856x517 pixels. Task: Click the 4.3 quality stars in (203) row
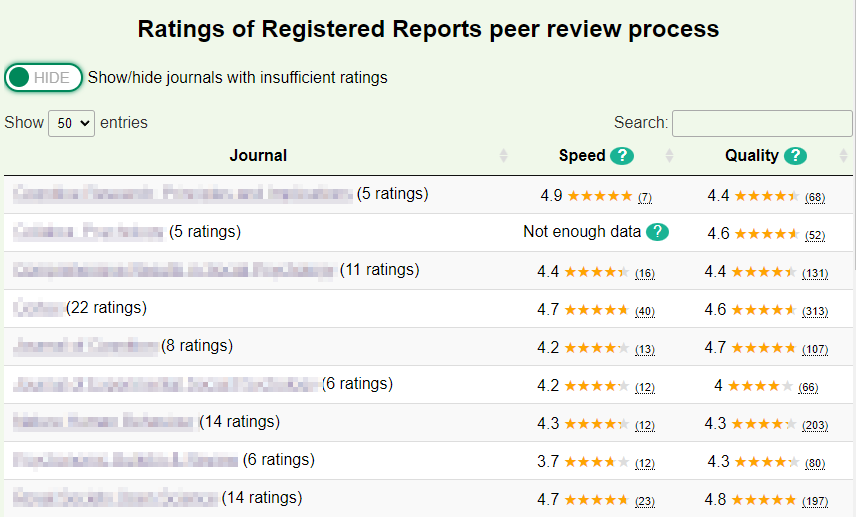[x=764, y=424]
